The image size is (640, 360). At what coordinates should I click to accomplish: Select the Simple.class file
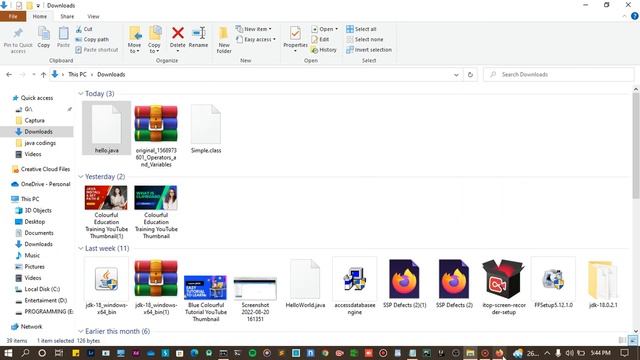tap(206, 128)
